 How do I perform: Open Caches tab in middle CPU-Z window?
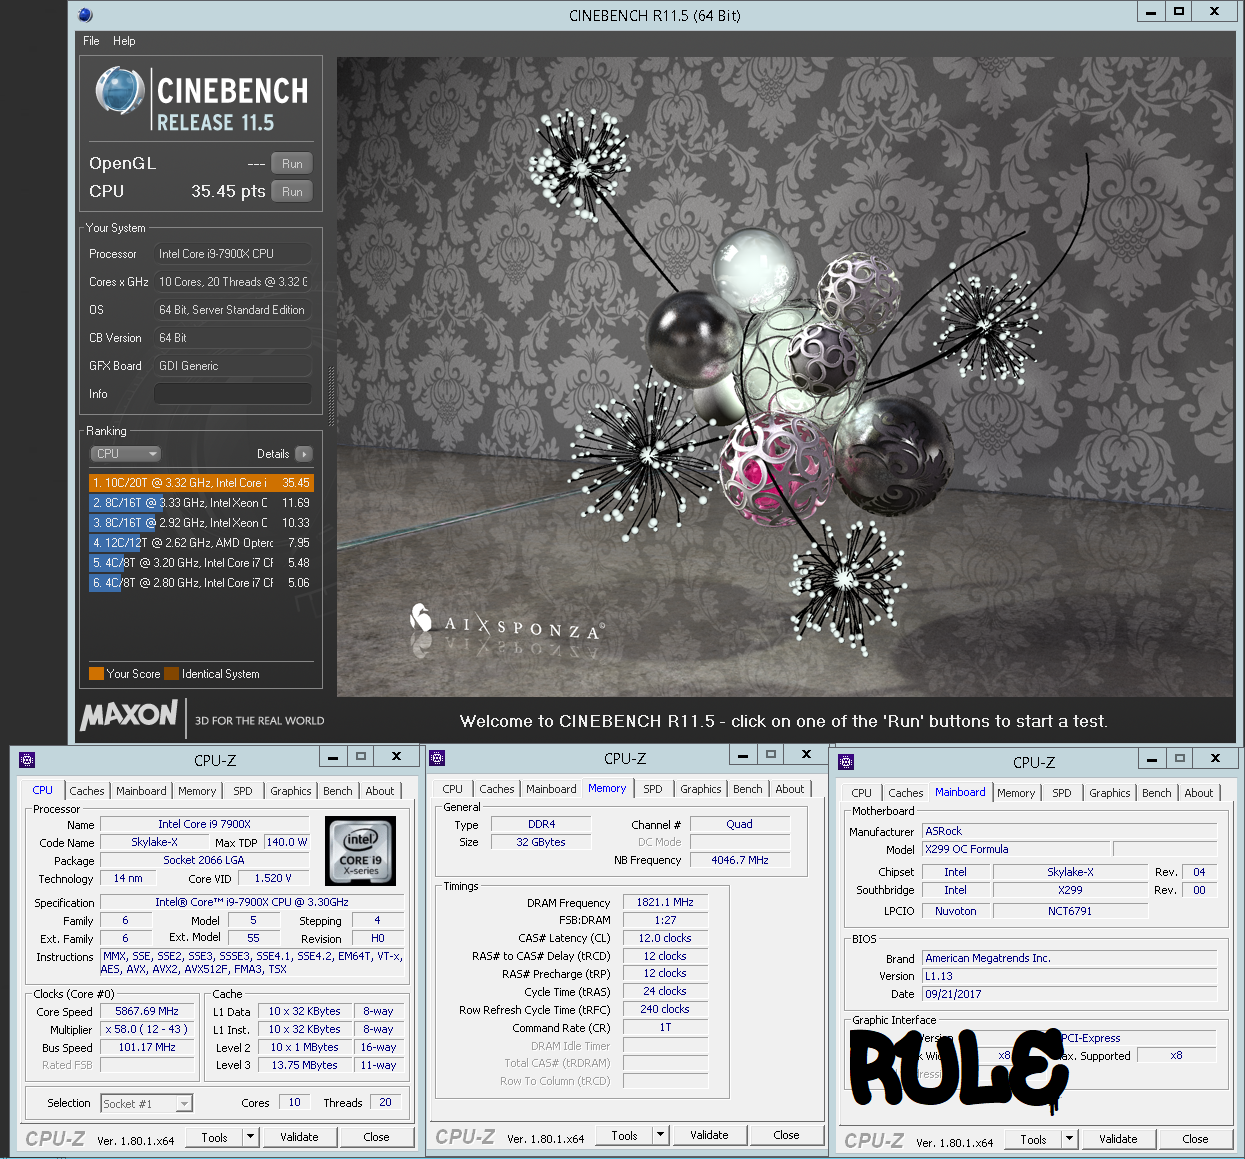point(497,789)
